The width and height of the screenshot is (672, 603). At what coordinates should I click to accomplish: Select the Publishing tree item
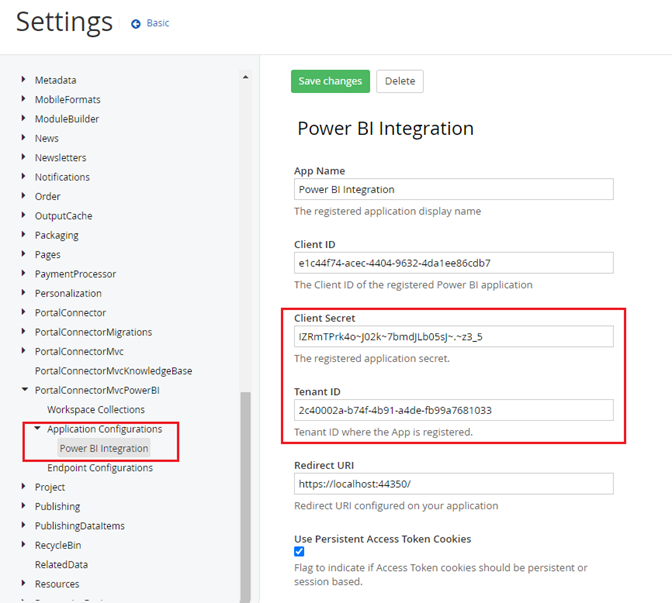tap(57, 506)
